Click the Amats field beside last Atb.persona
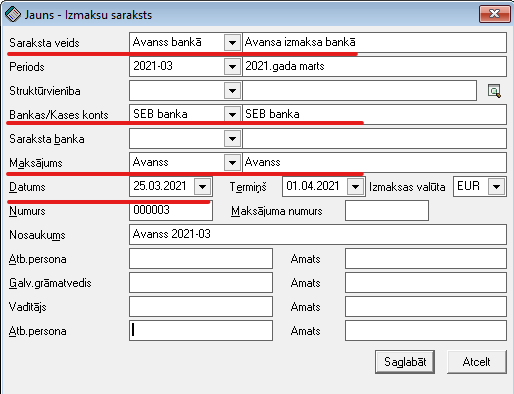The width and height of the screenshot is (514, 394). (426, 331)
